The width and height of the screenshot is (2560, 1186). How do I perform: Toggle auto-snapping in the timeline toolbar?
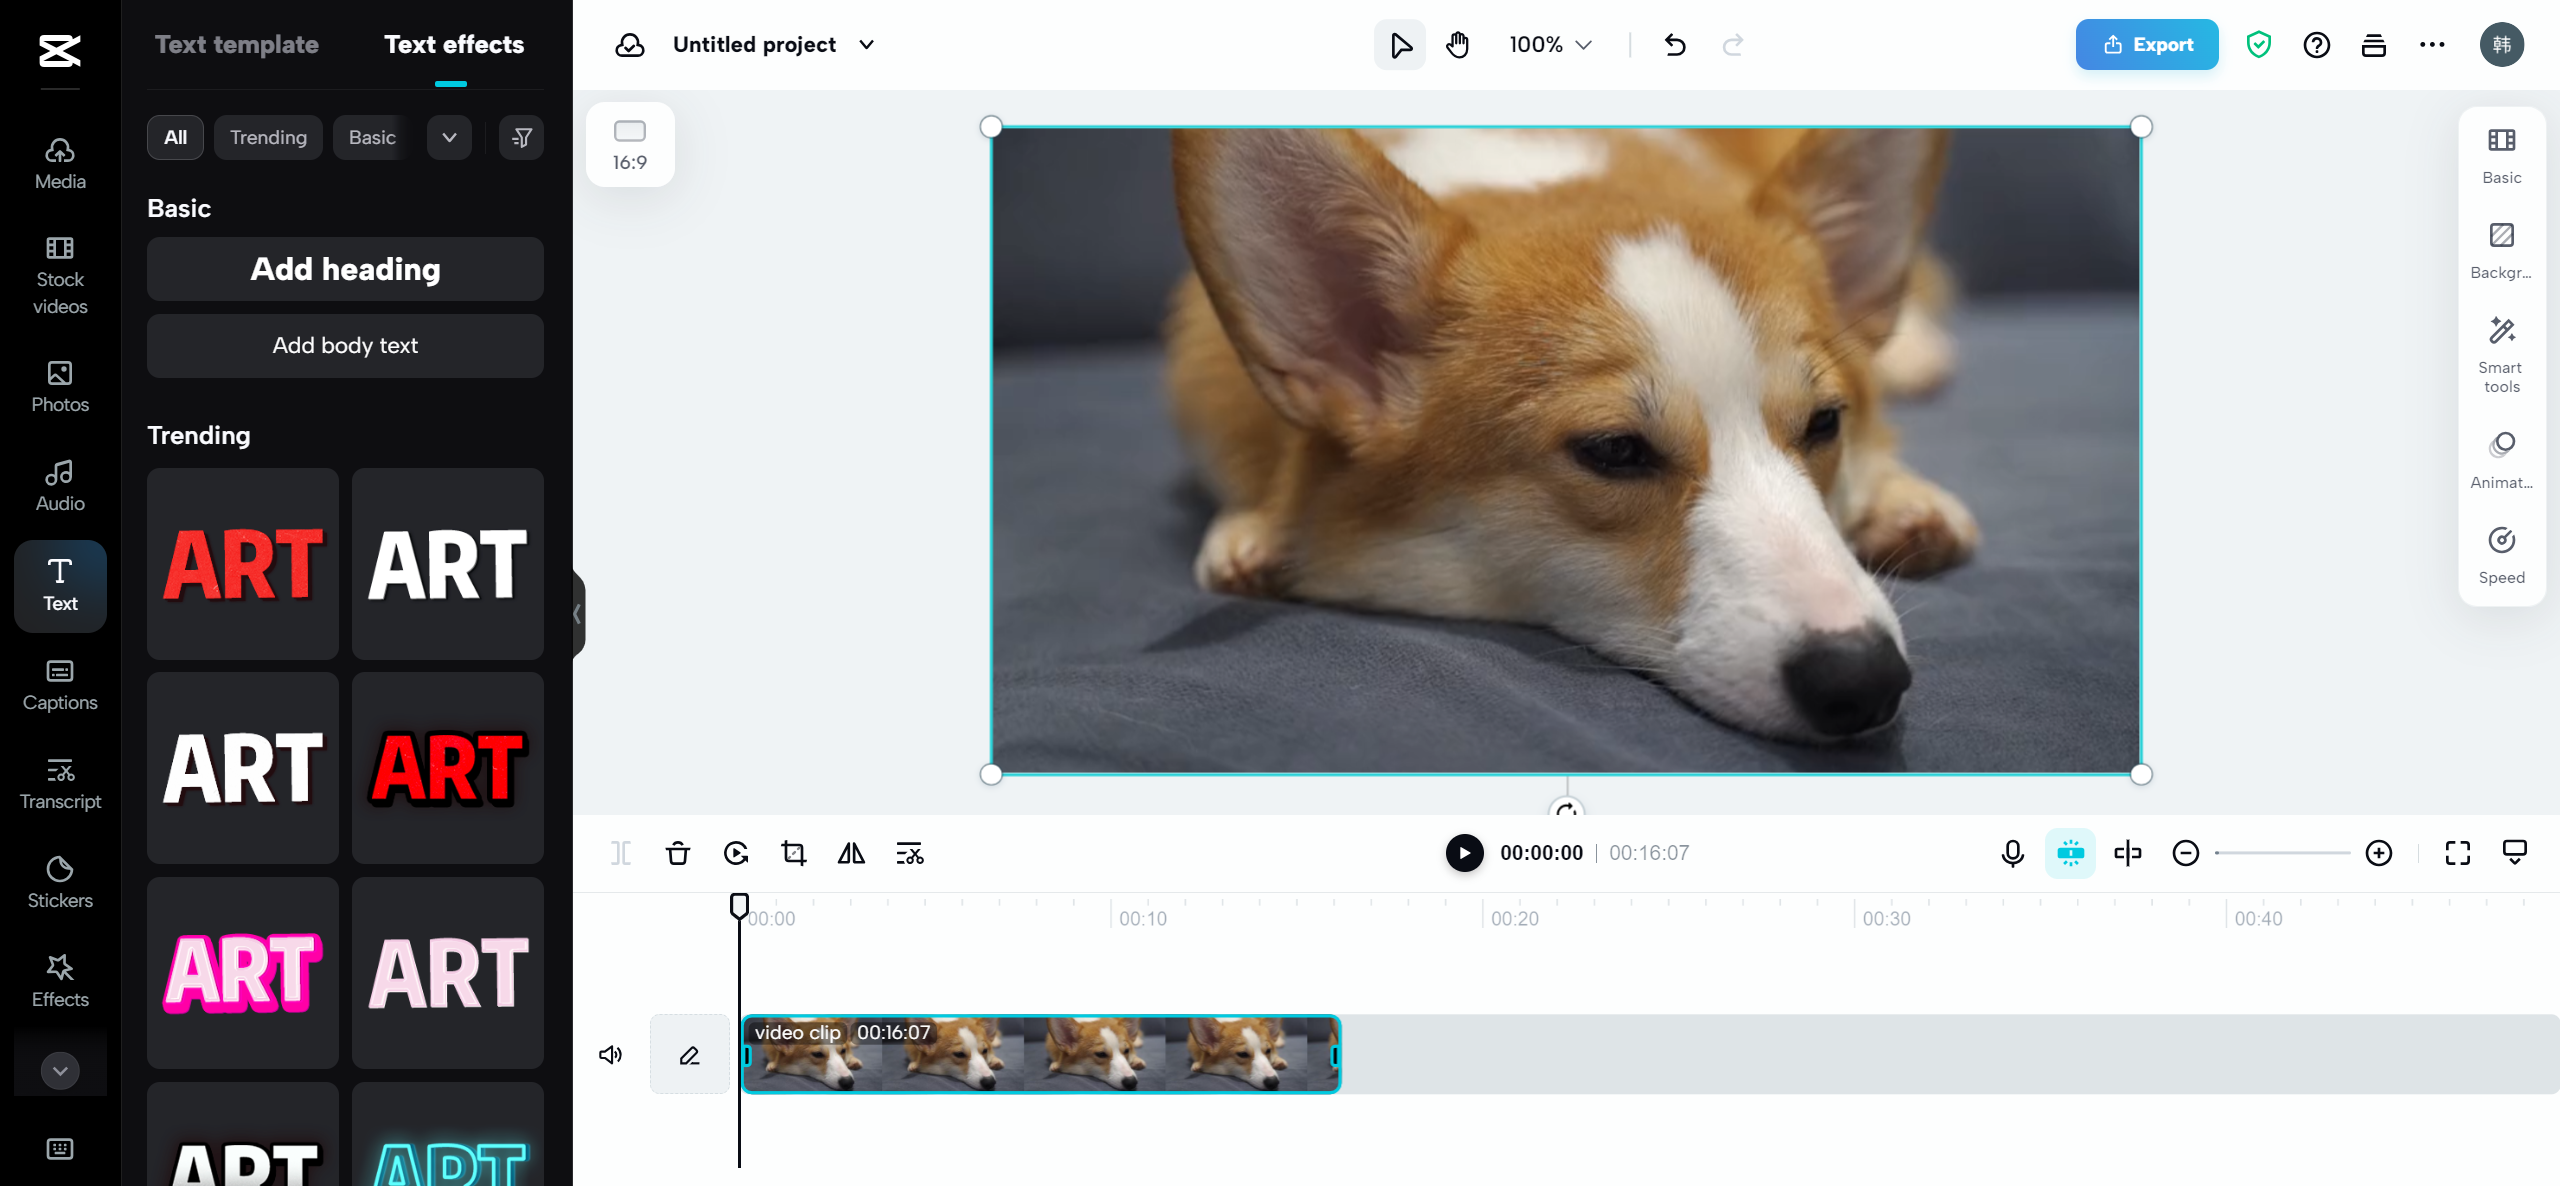pos(2070,853)
